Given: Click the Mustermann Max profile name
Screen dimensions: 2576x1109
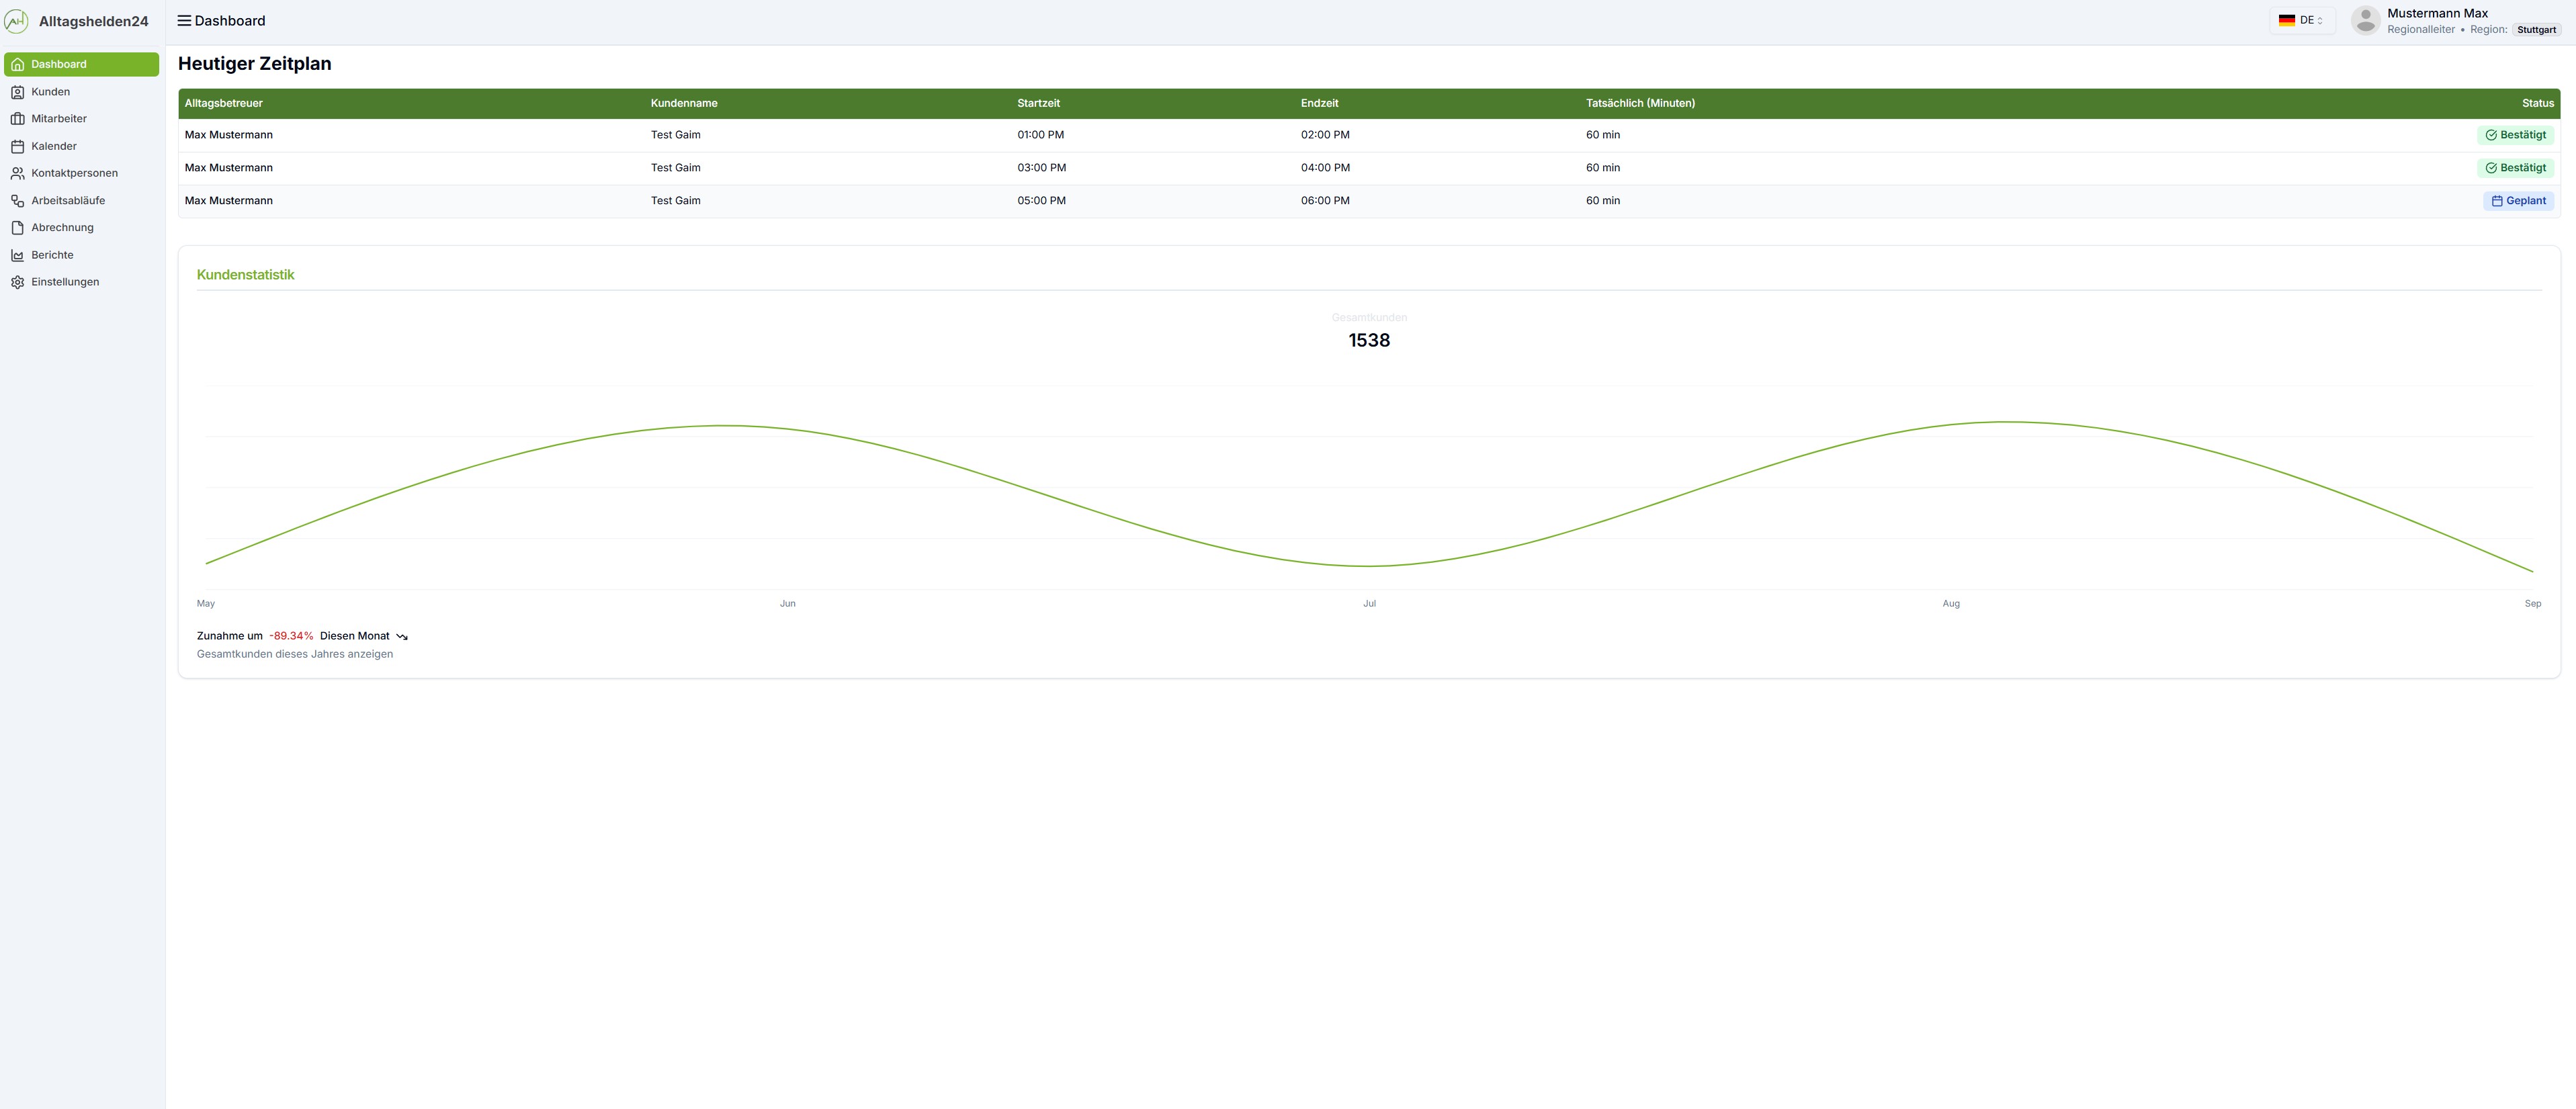Looking at the screenshot, I should tap(2437, 13).
